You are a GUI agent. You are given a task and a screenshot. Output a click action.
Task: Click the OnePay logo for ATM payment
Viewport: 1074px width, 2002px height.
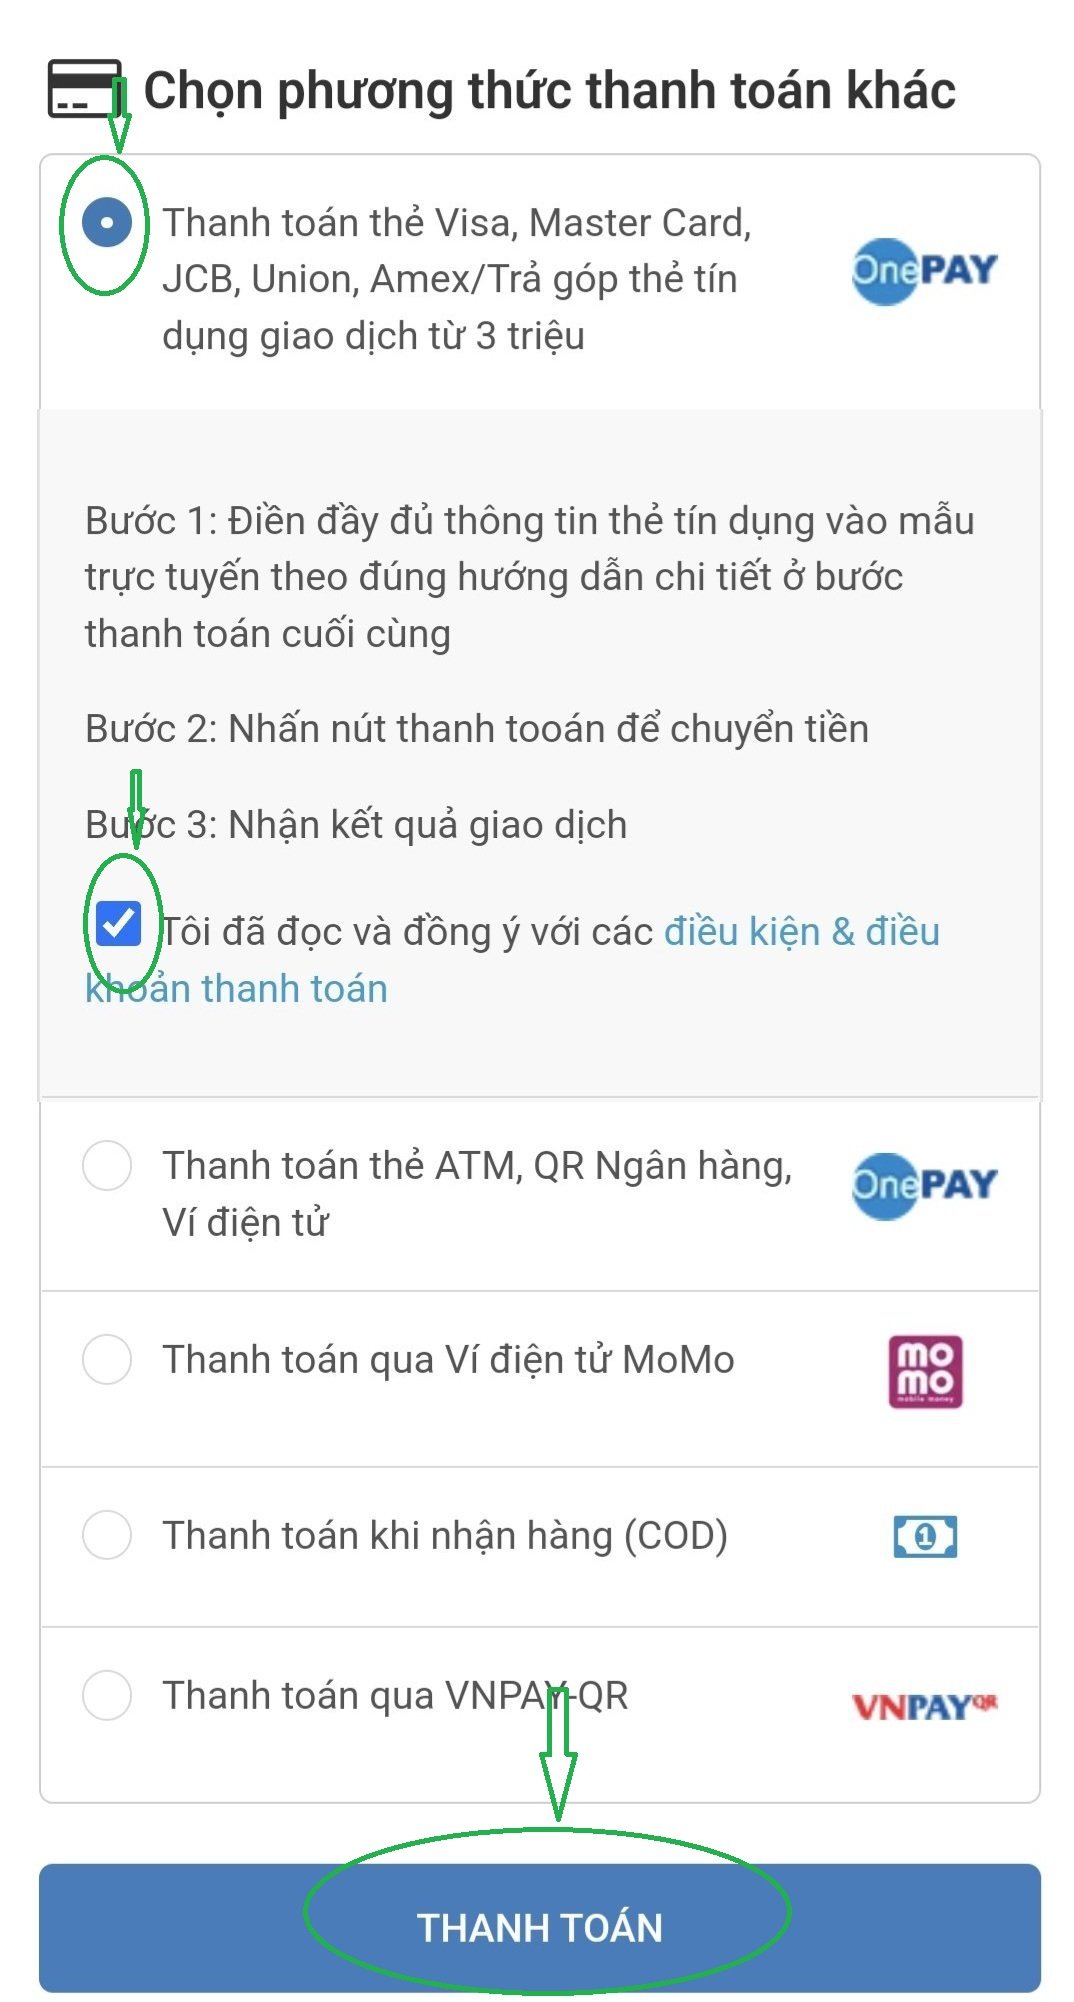[924, 1185]
